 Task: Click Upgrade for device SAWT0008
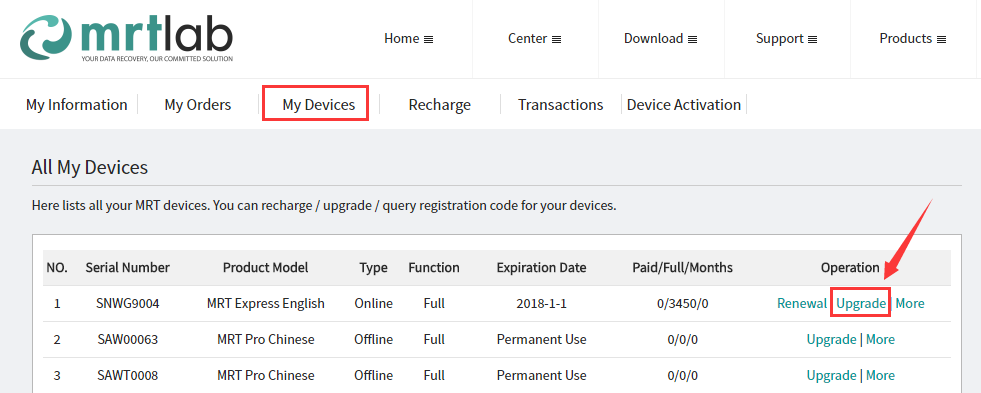click(831, 375)
